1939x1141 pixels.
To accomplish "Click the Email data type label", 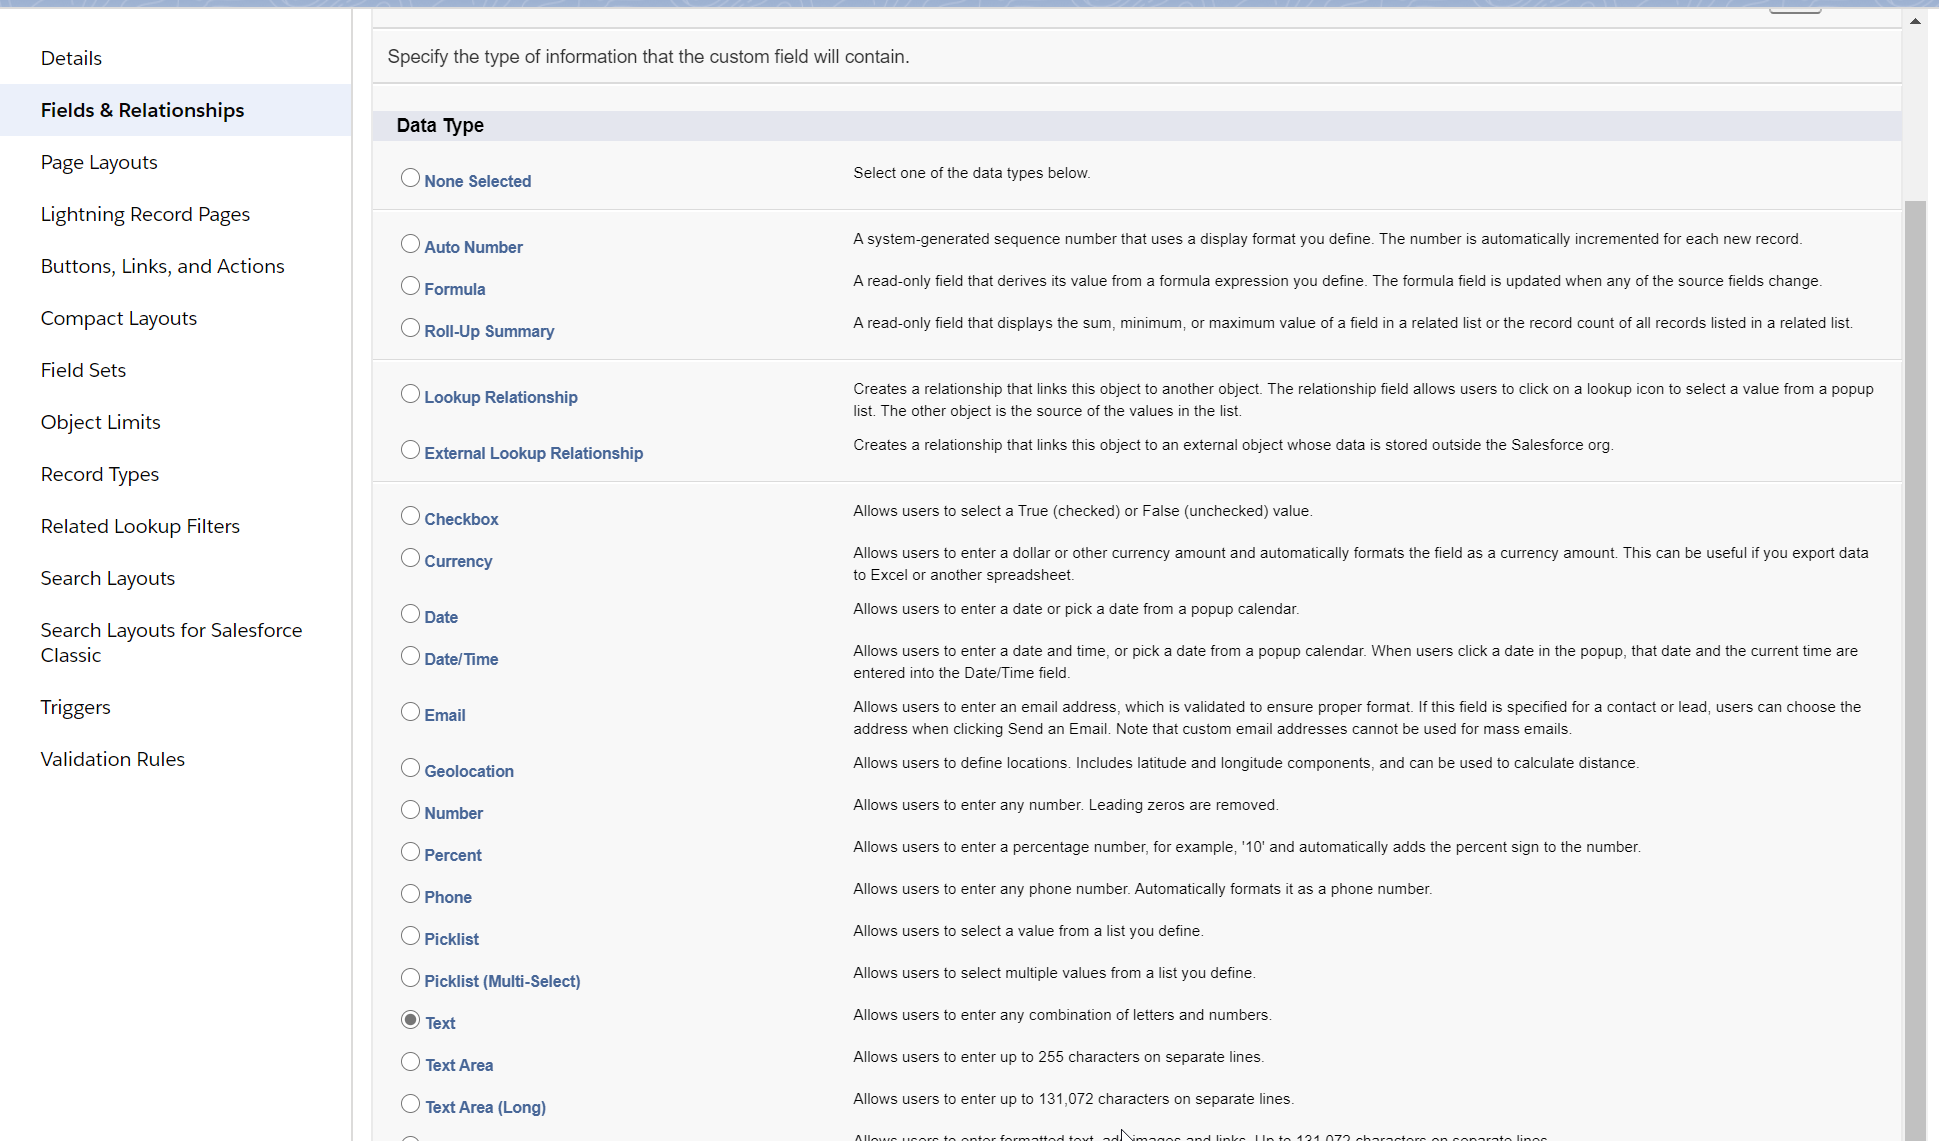I will [444, 715].
